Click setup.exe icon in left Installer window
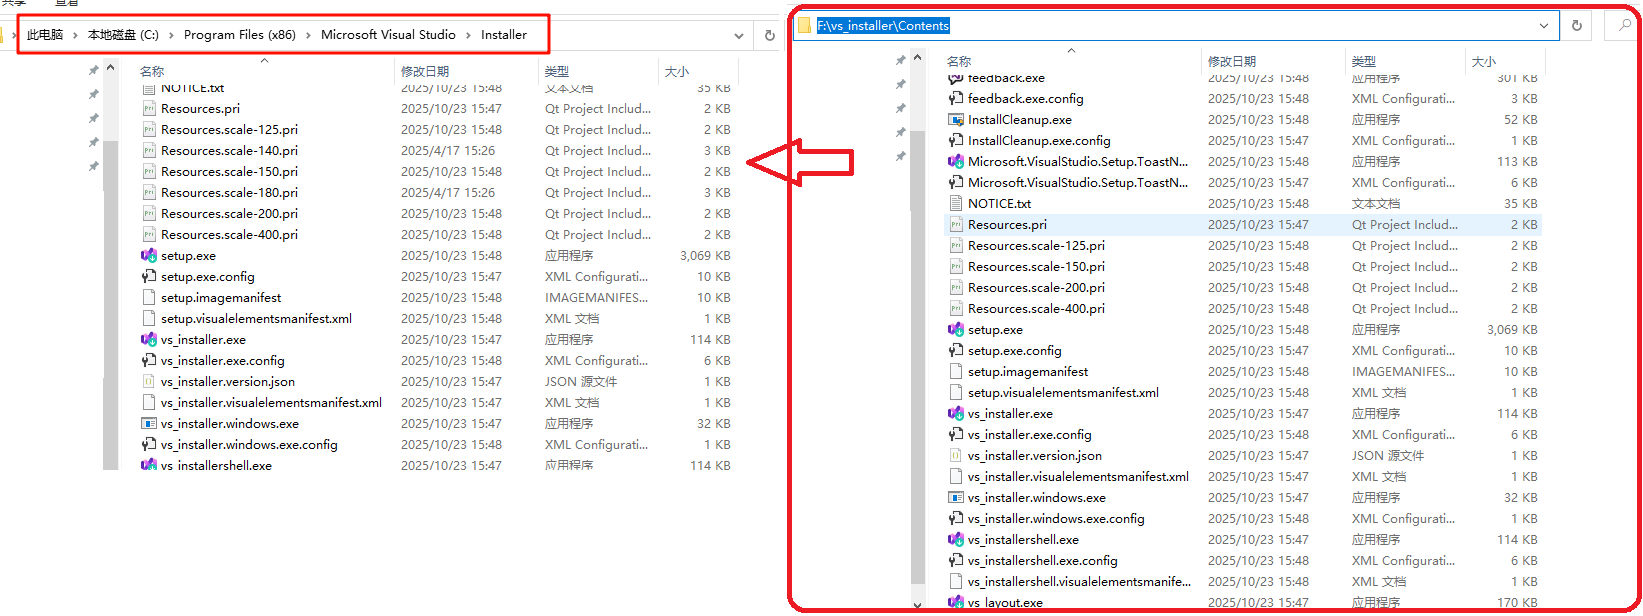This screenshot has height=616, width=1643. click(149, 256)
